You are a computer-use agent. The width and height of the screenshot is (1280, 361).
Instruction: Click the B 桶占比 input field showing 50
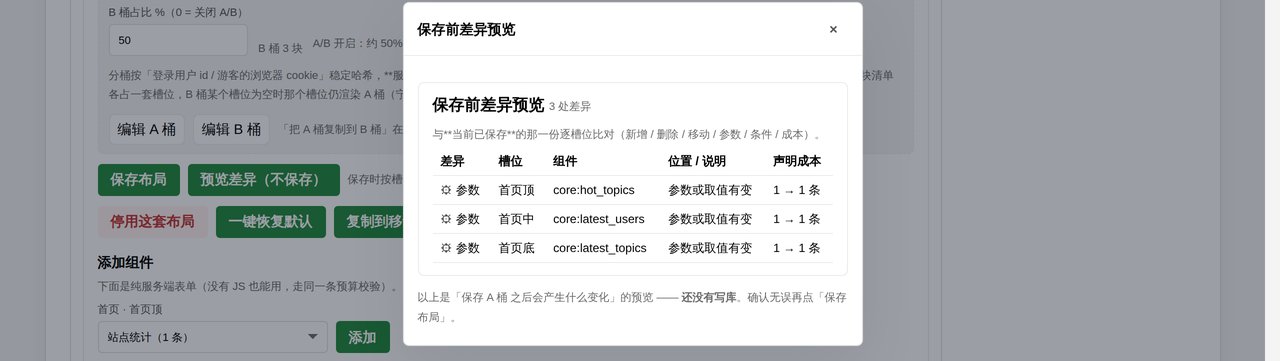click(x=178, y=40)
